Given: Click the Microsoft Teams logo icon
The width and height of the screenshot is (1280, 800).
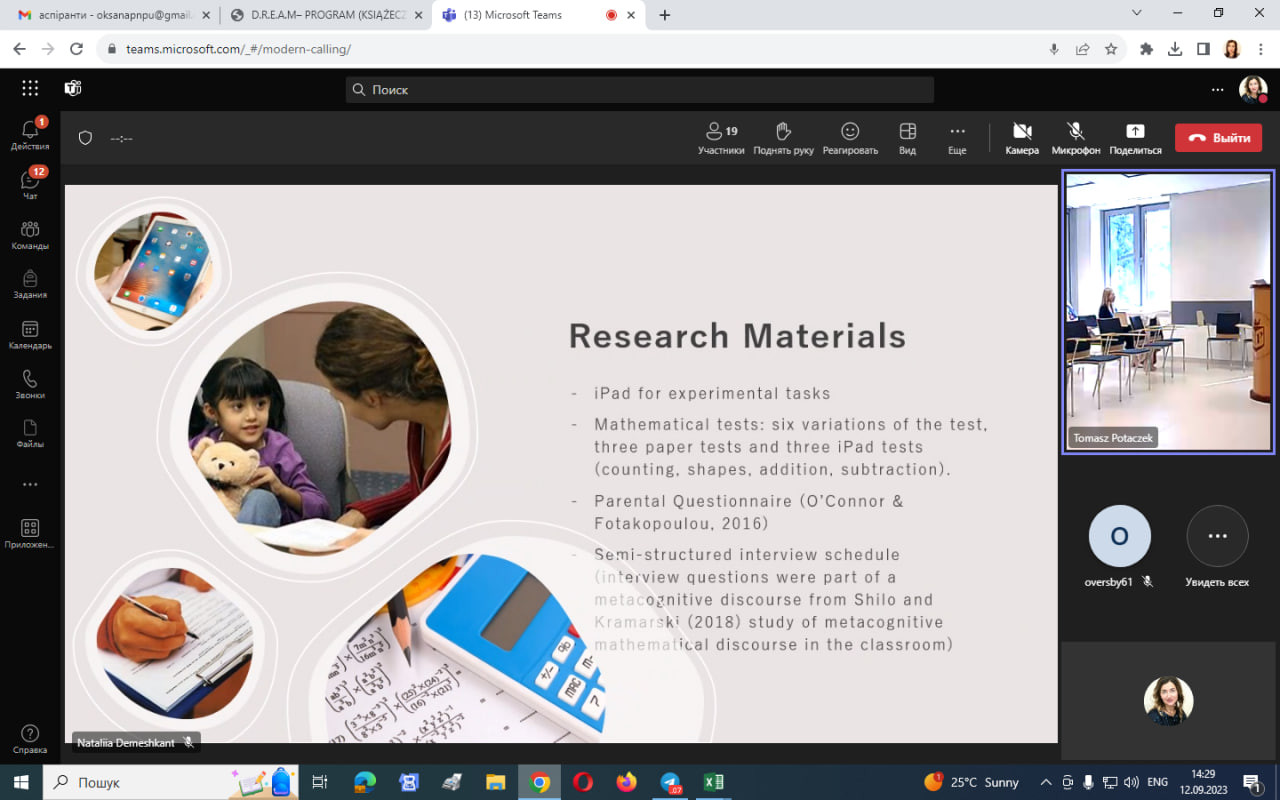Looking at the screenshot, I should click(x=73, y=88).
